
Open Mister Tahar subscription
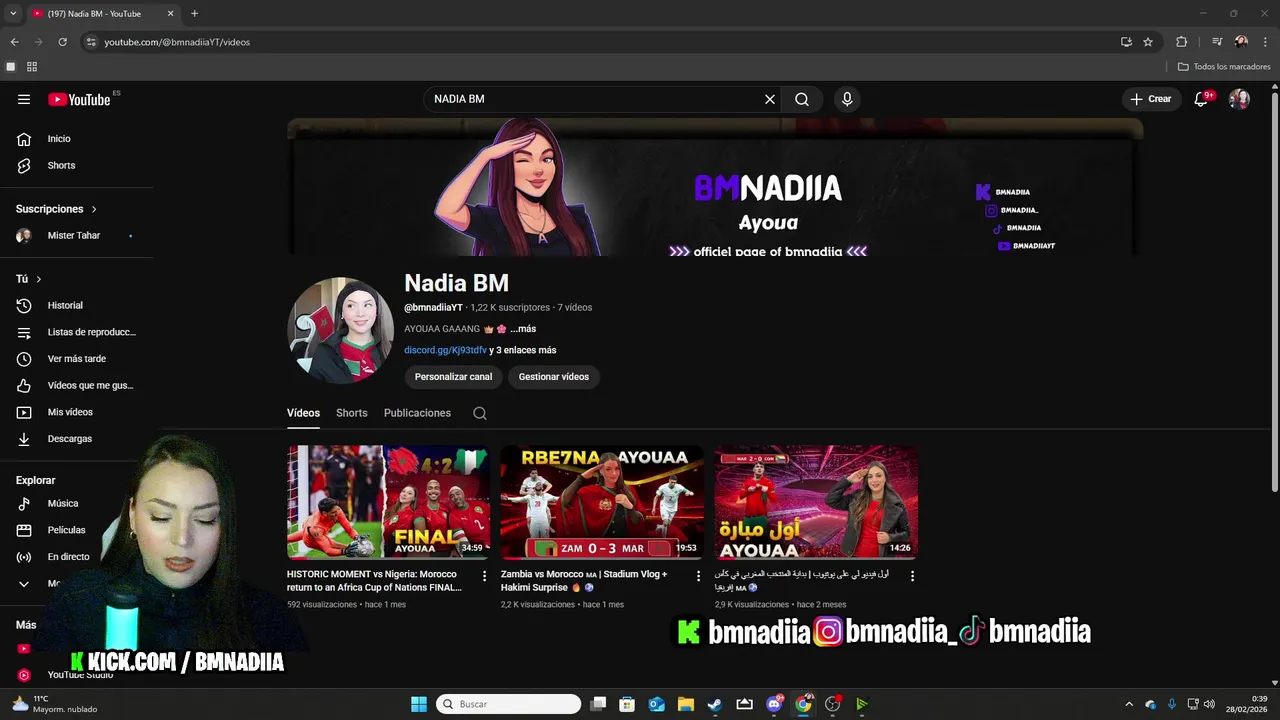click(x=76, y=236)
